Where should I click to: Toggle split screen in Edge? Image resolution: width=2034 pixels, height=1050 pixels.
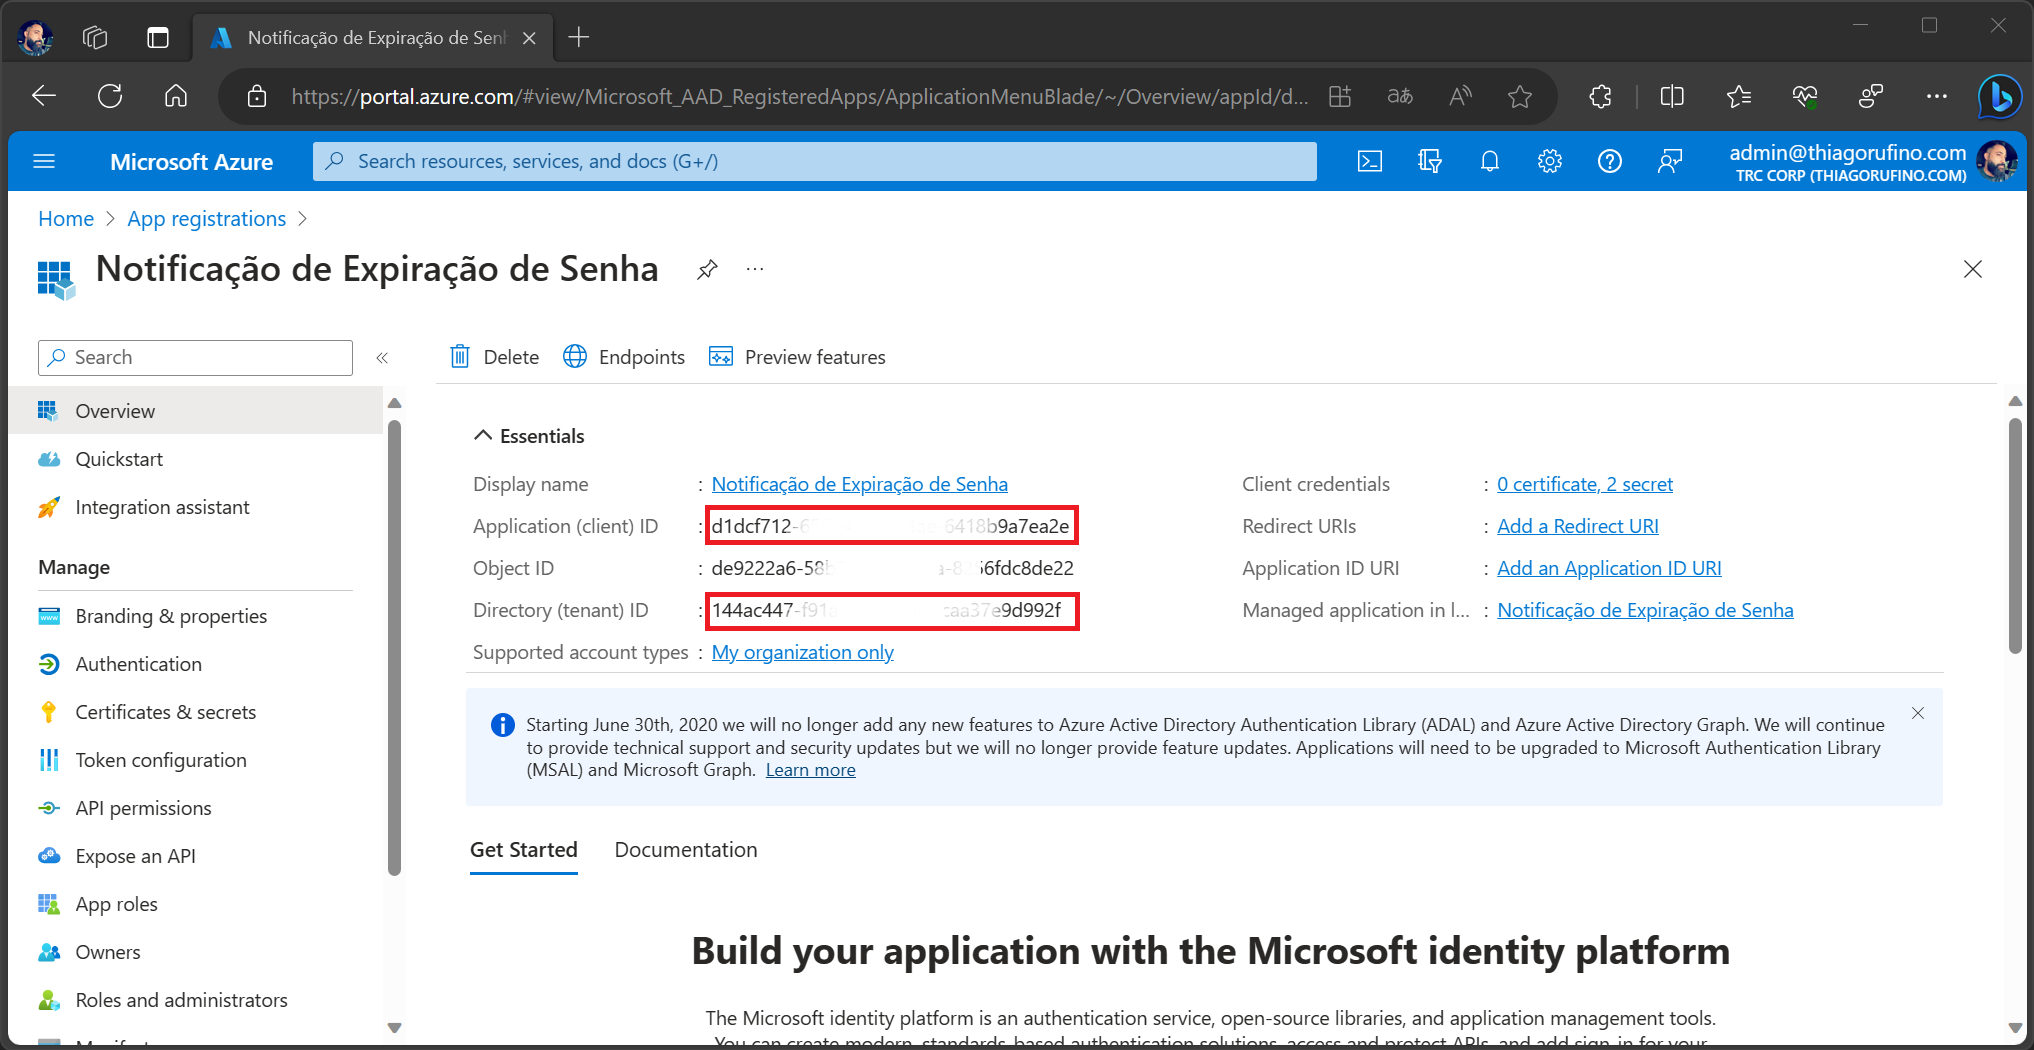click(1672, 96)
